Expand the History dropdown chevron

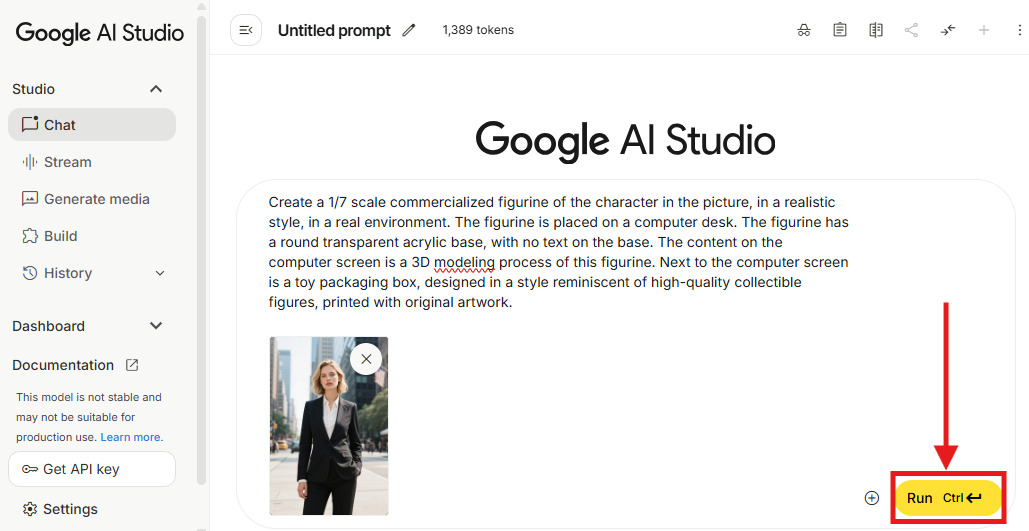[x=160, y=273]
